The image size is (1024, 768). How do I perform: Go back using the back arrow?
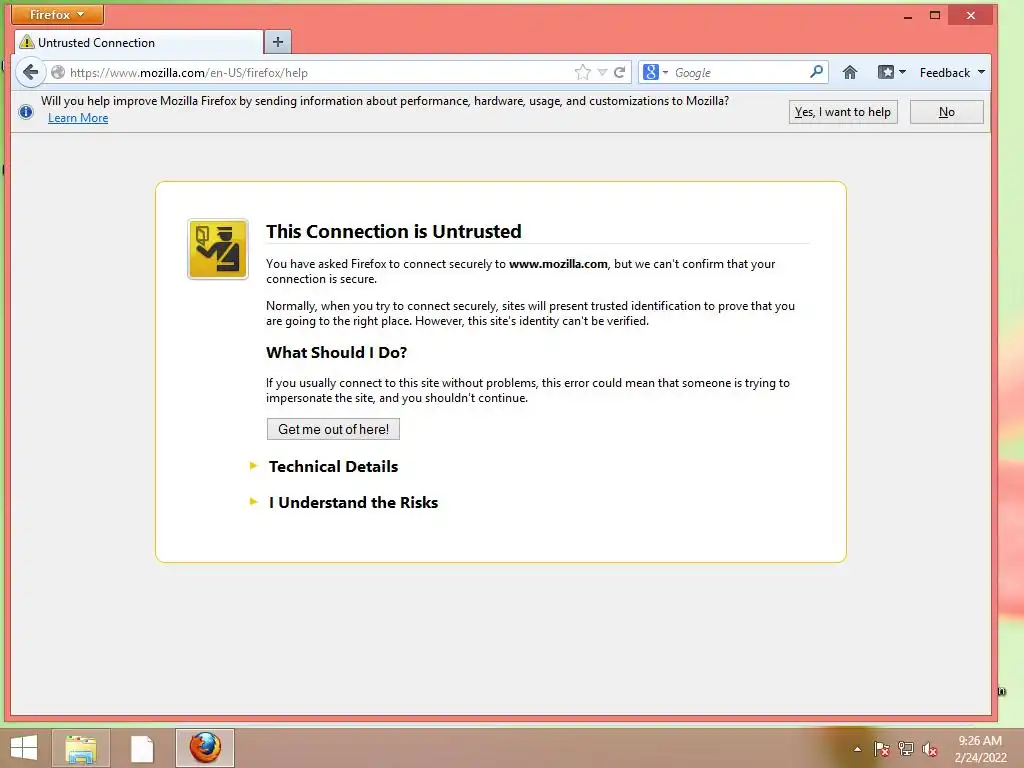(x=30, y=72)
